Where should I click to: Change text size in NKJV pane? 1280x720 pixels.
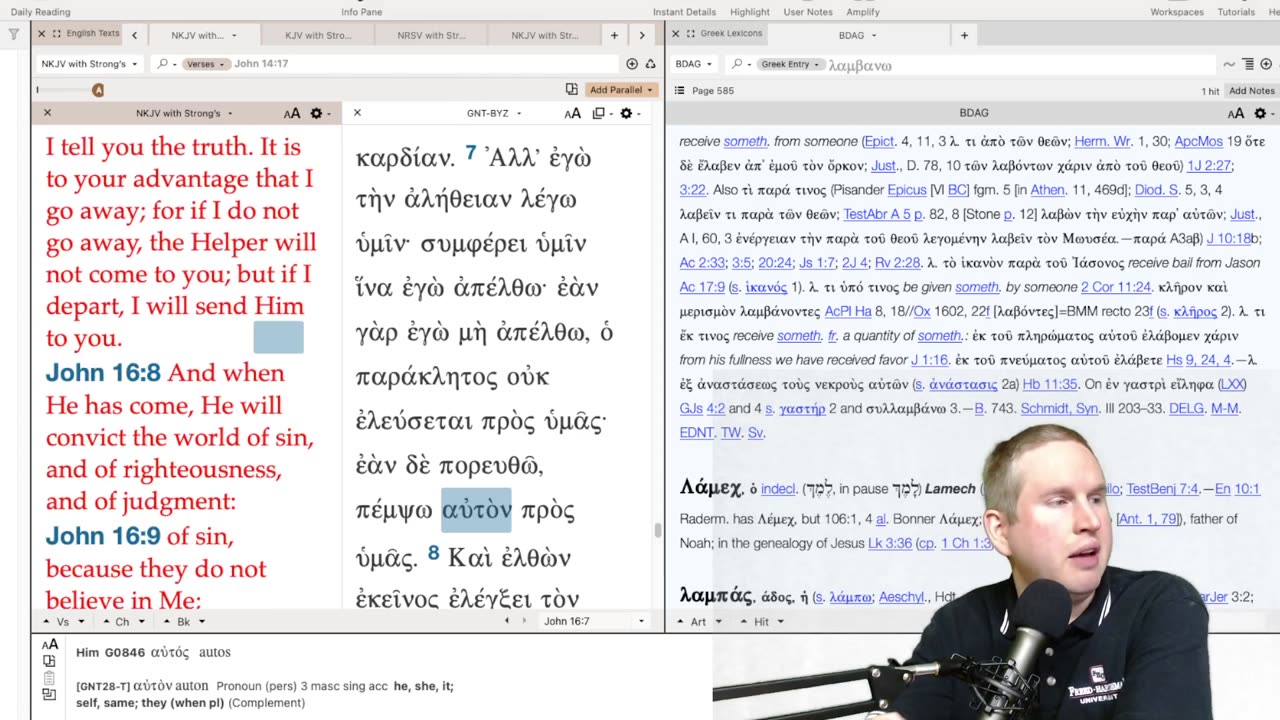pos(292,113)
